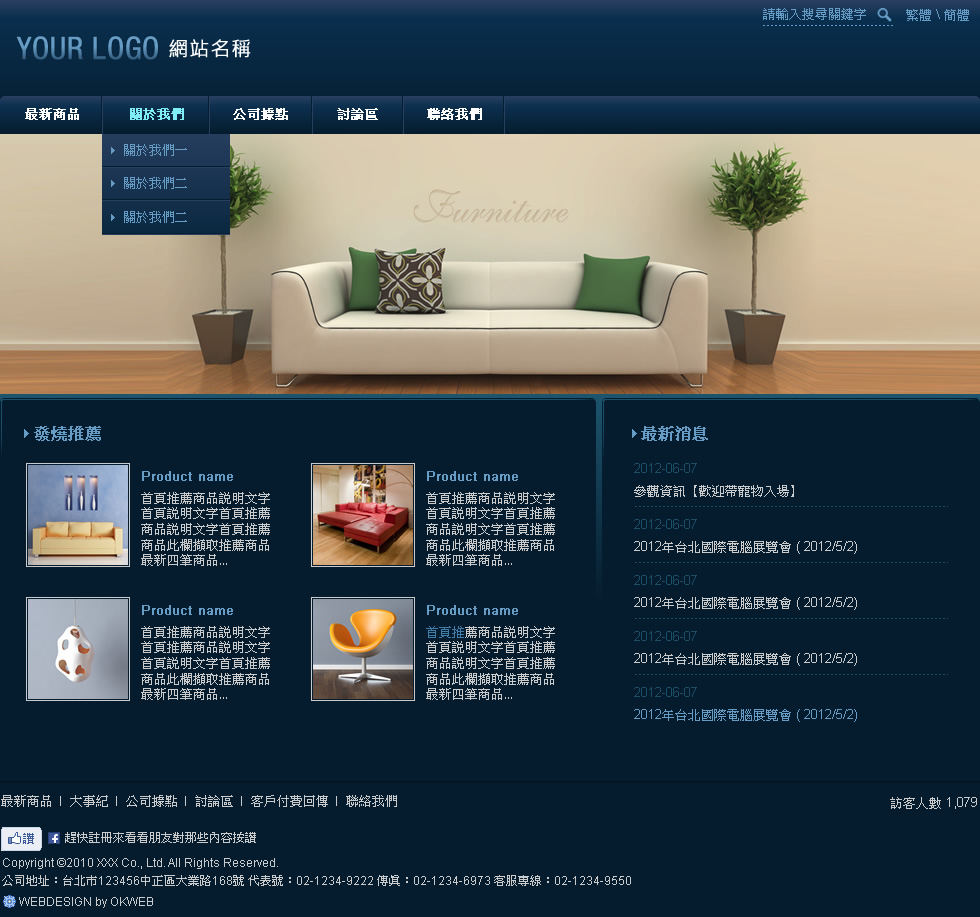
Task: Switch language to 簡體
Action: pos(956,15)
